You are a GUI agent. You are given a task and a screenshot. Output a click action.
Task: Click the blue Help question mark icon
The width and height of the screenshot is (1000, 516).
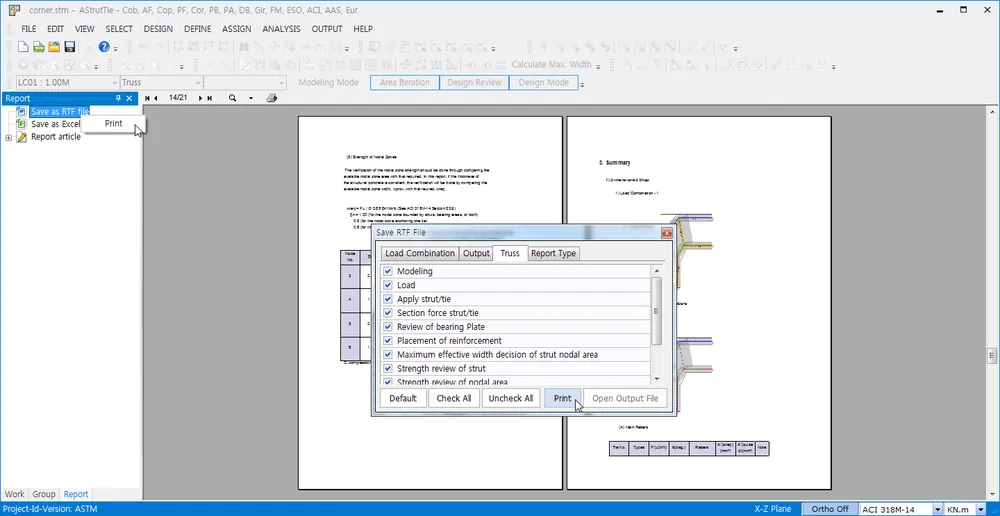(104, 47)
